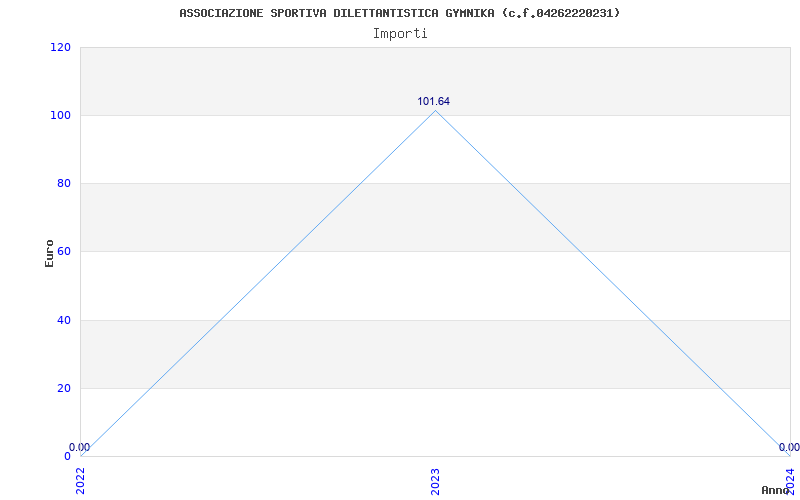This screenshot has height=500, width=800.
Task: Select the 0.00 value label at 2022
Action: 79,447
